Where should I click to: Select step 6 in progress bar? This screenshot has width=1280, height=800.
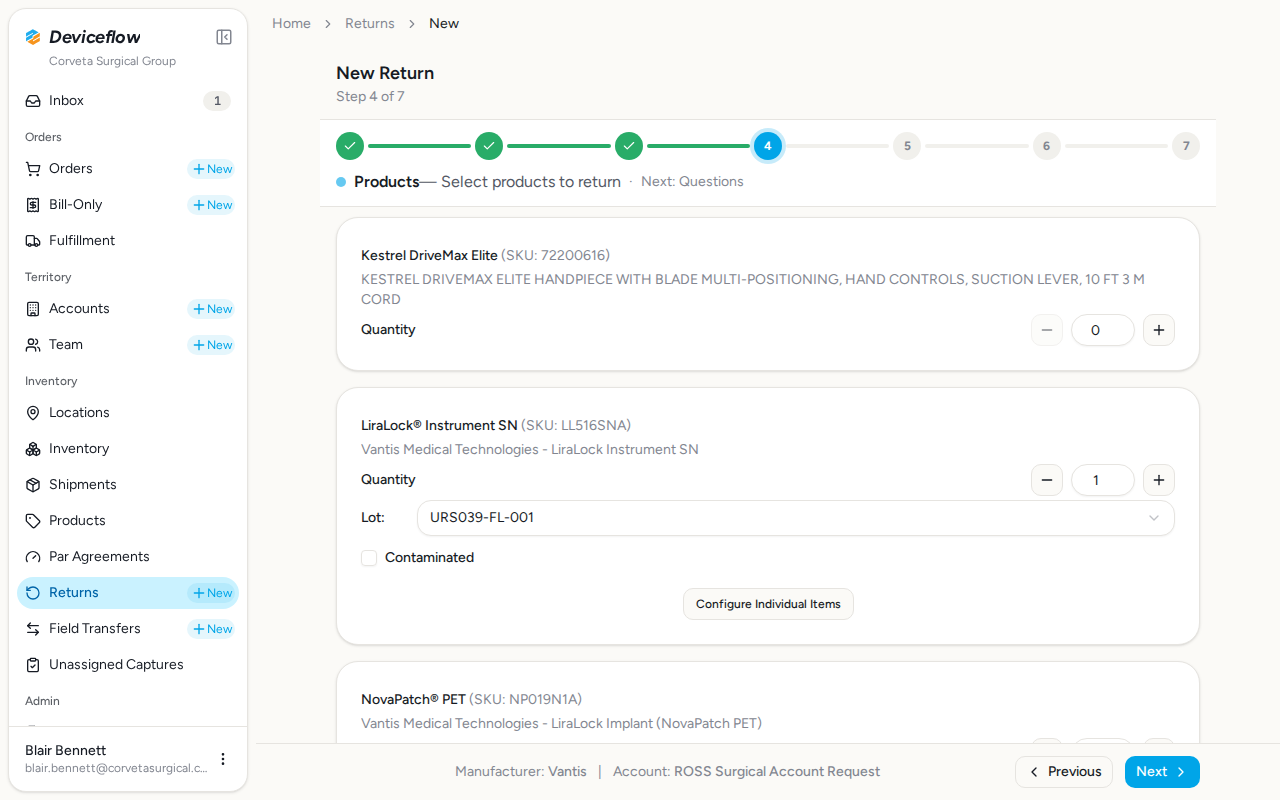pos(1047,146)
